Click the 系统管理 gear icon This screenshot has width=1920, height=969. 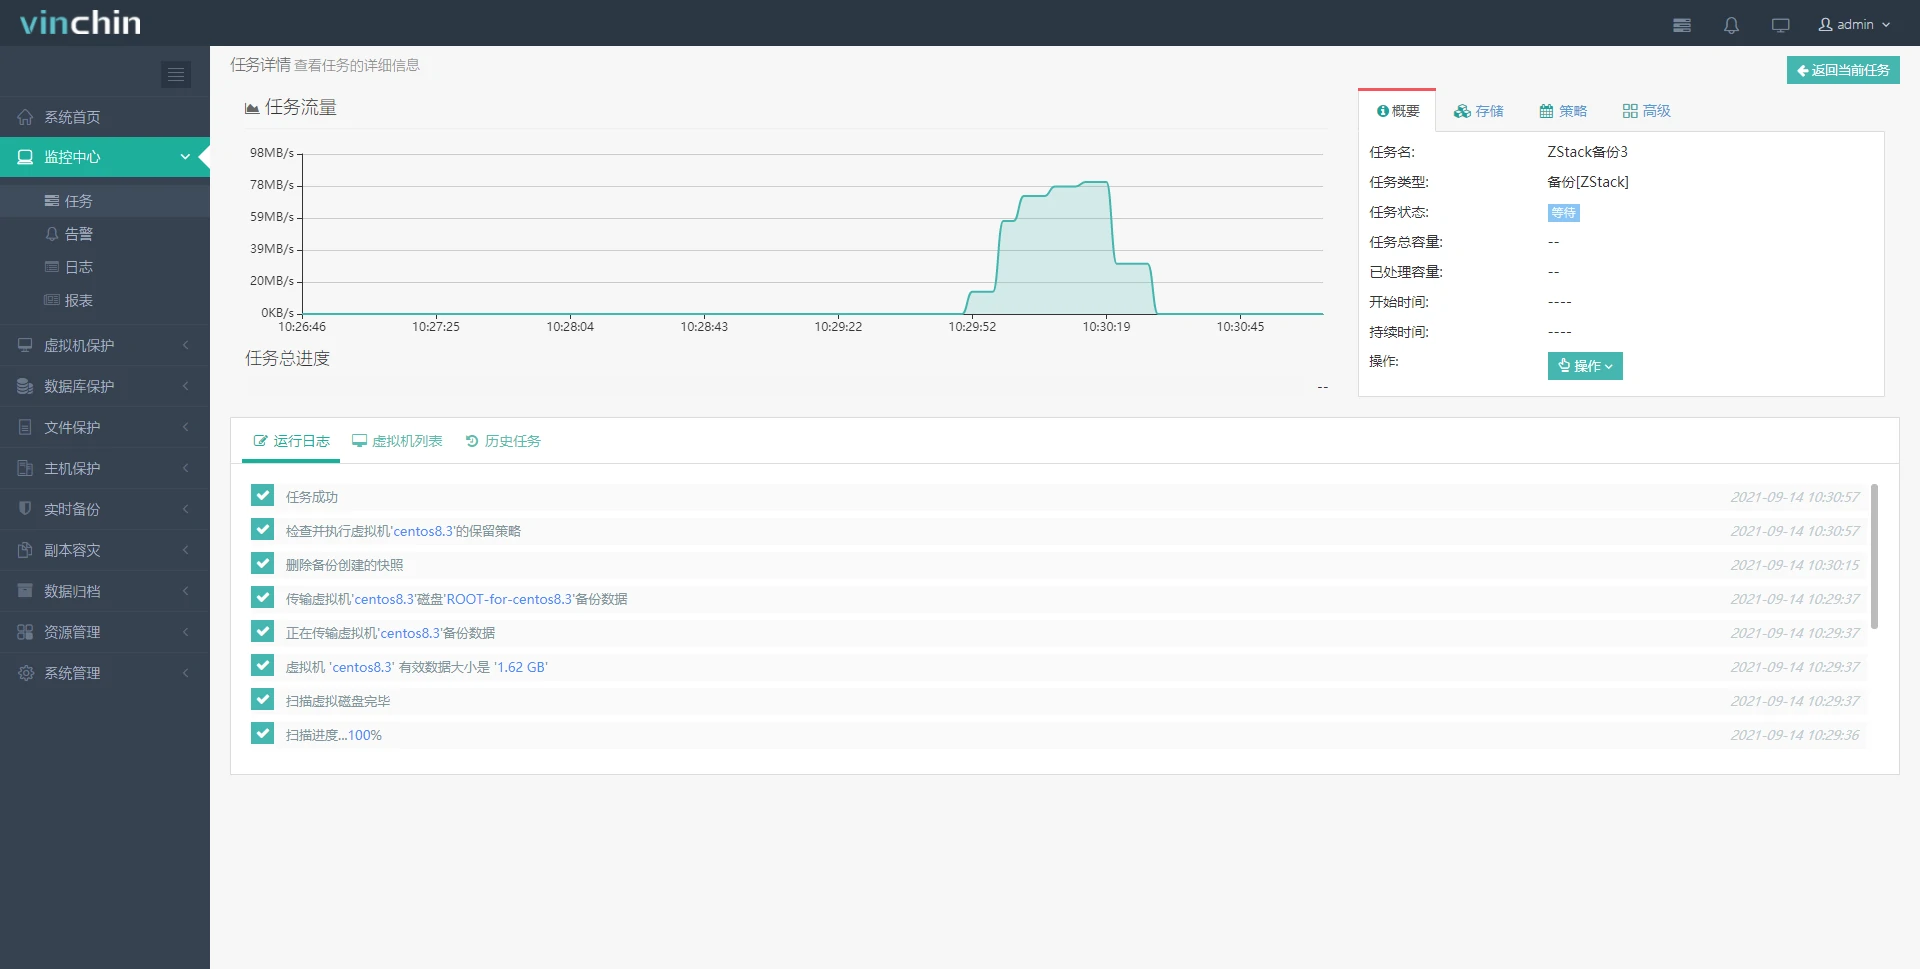click(x=25, y=673)
